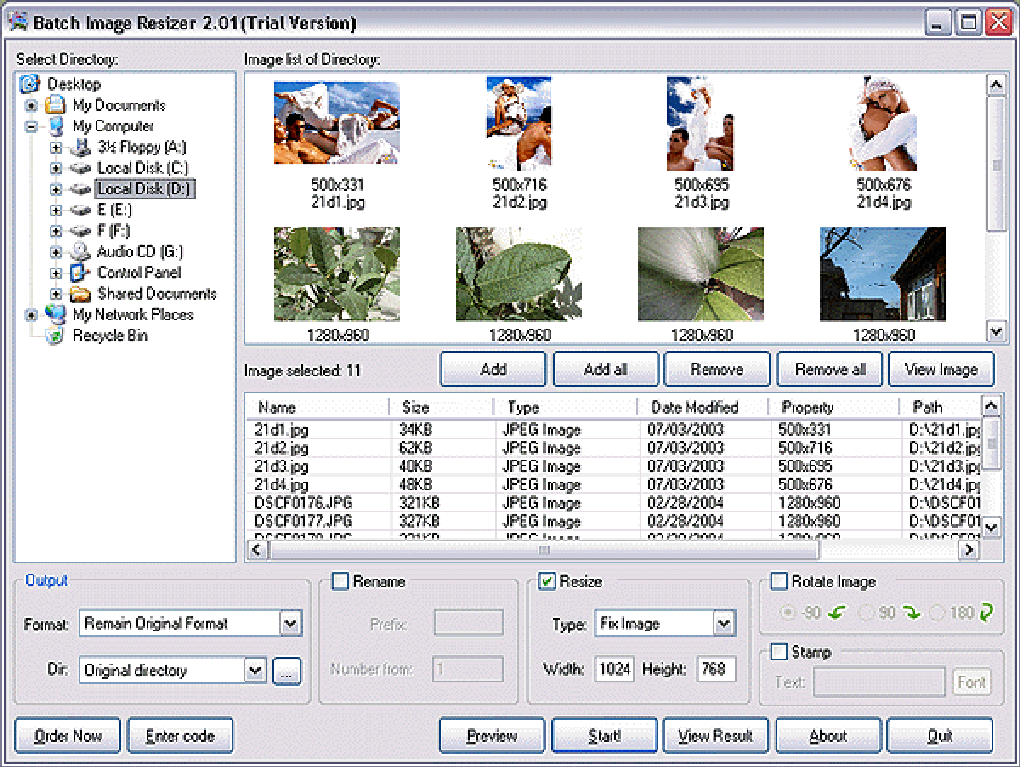Image resolution: width=1020 pixels, height=767 pixels.
Task: Click the F (F:) drive icon
Action: (81, 230)
